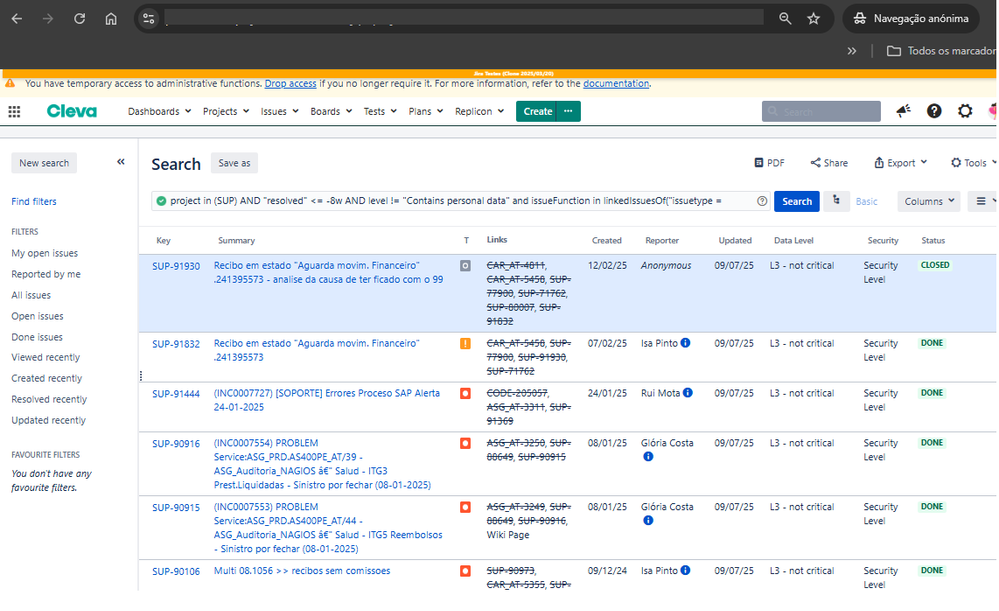Open the Dashboards menu
The width and height of the screenshot is (999, 611).
coord(159,112)
